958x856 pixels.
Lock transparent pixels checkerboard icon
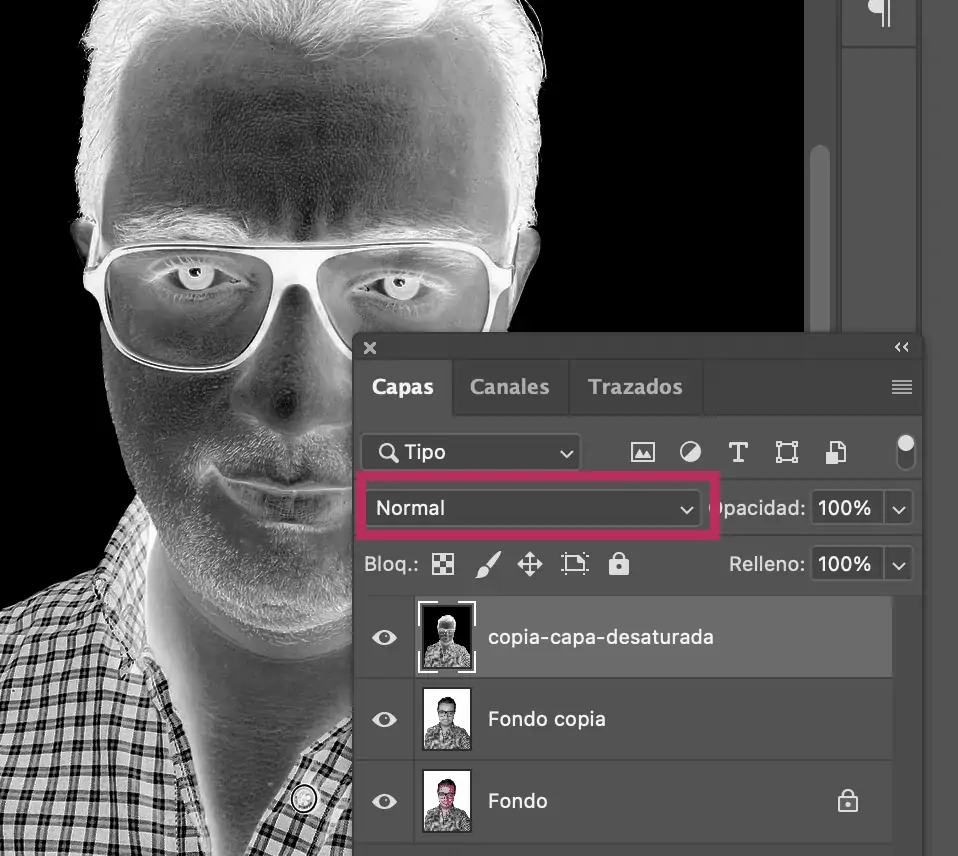(443, 564)
